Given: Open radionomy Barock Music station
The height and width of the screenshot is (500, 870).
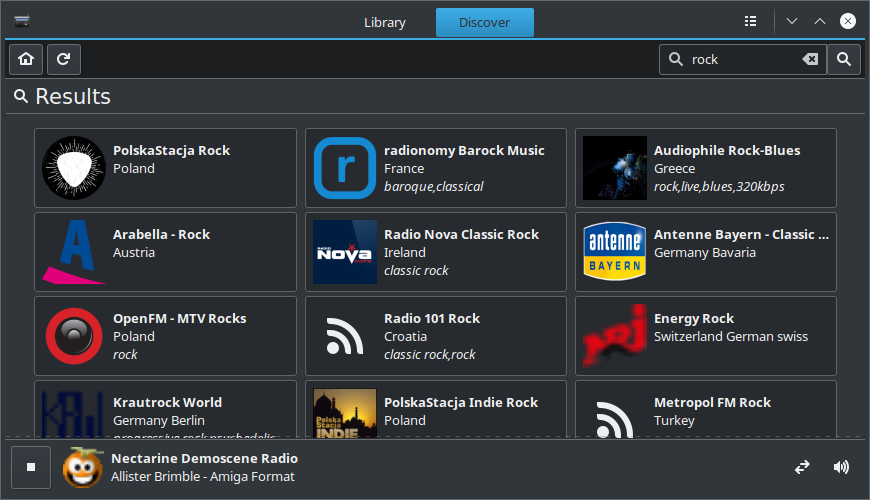Looking at the screenshot, I should tap(436, 168).
